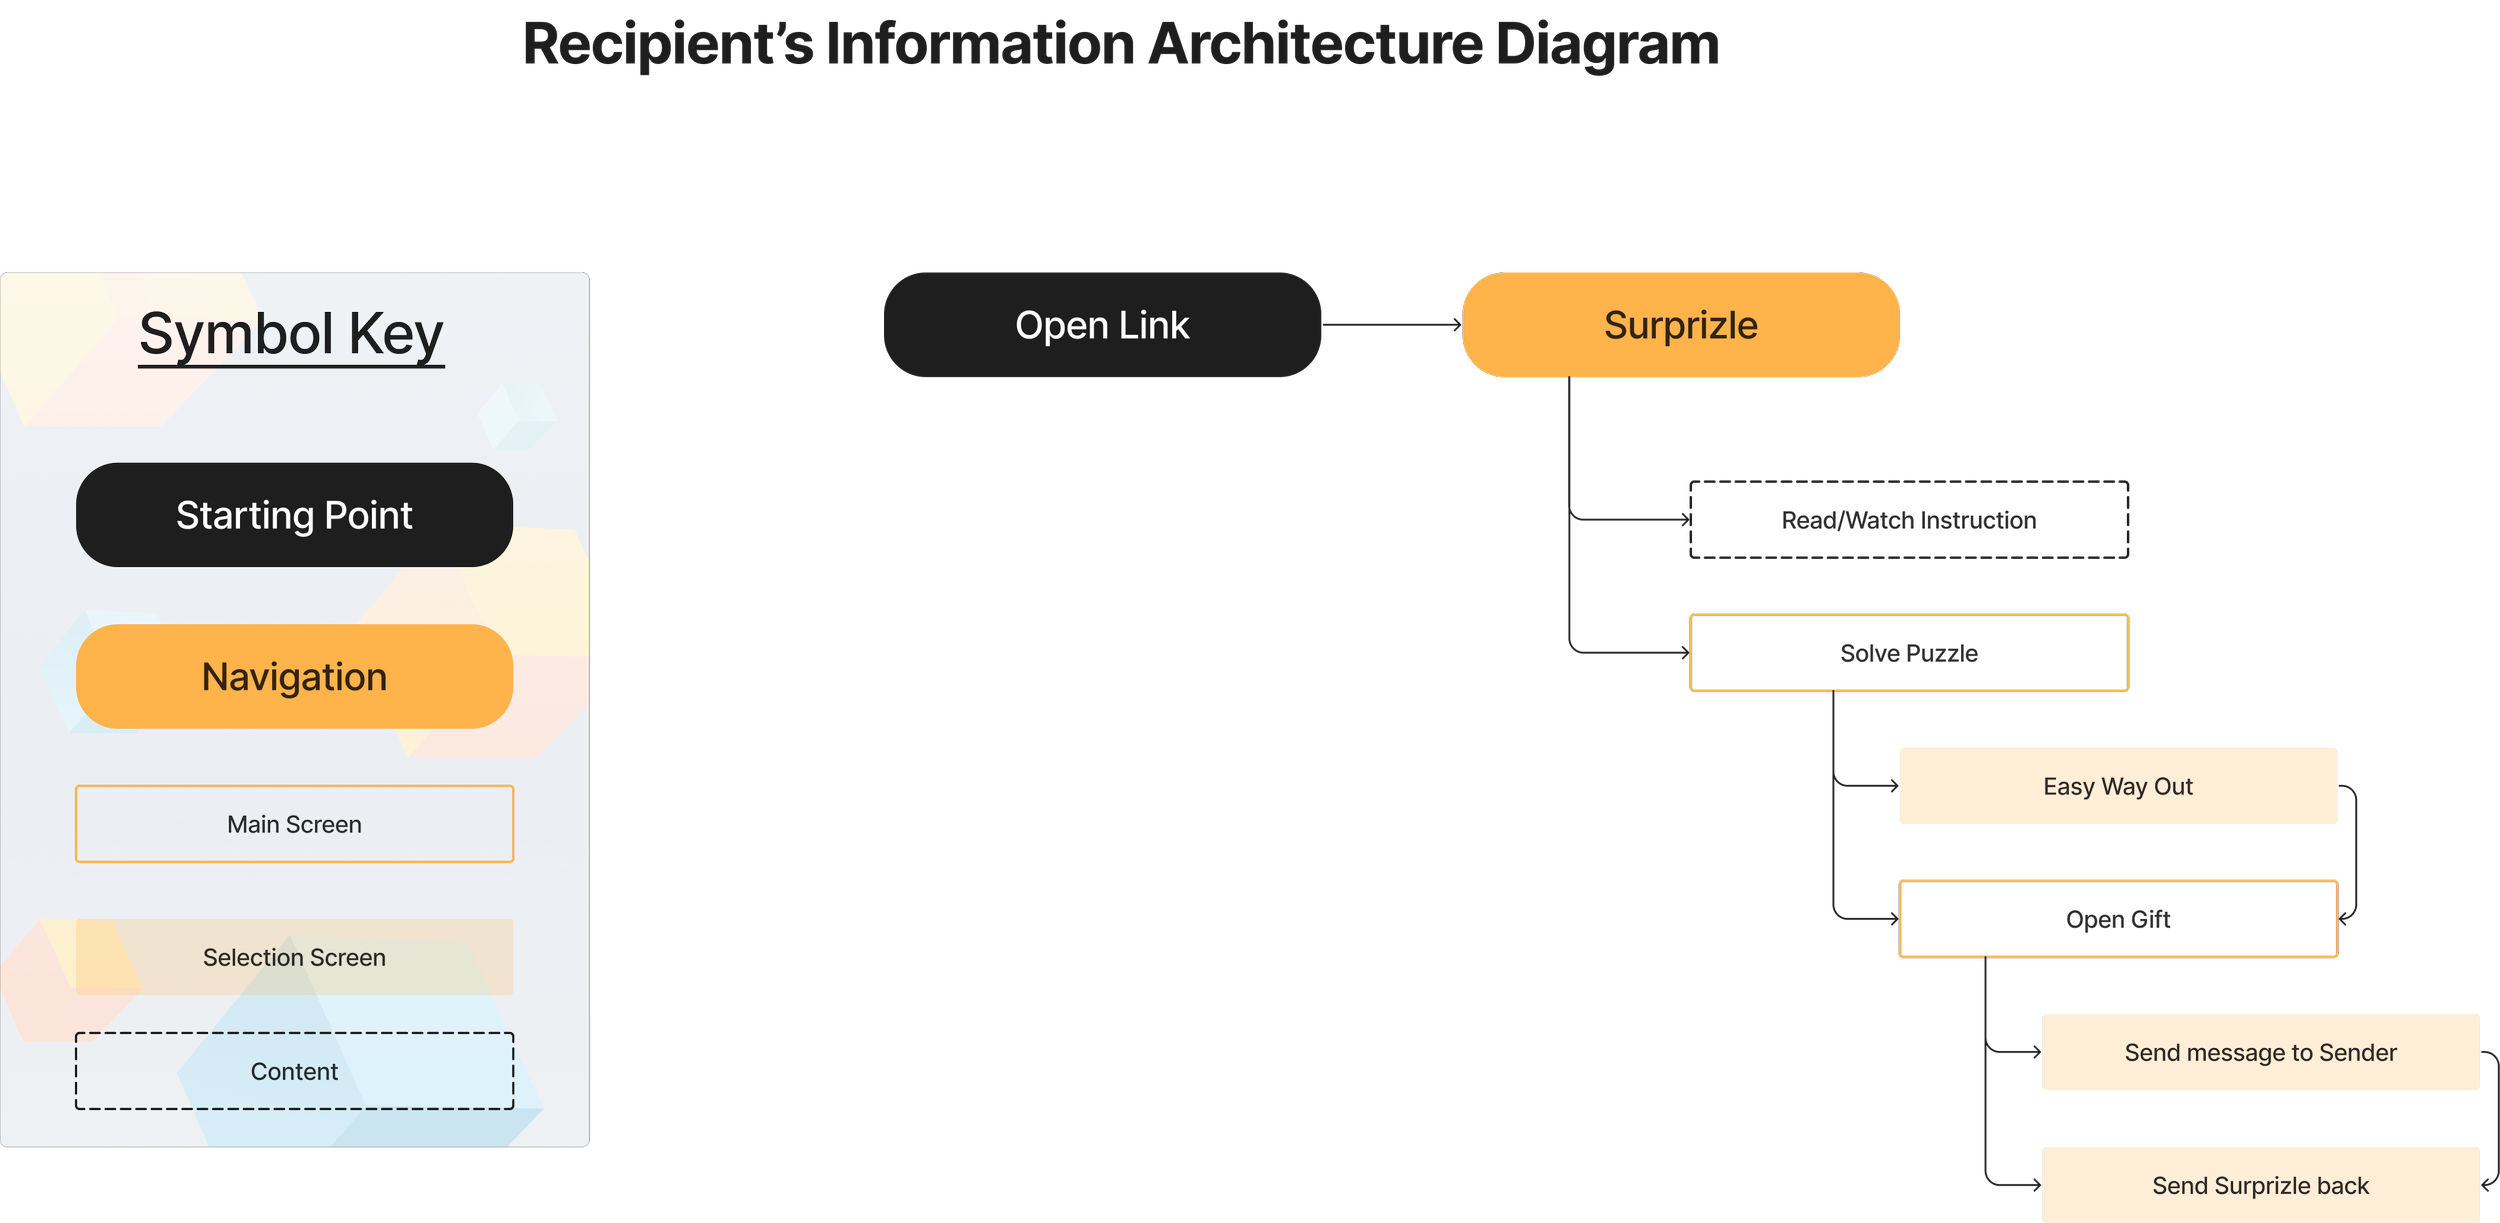Click the arrowhead pointing into Easy Way Out

[1892, 786]
